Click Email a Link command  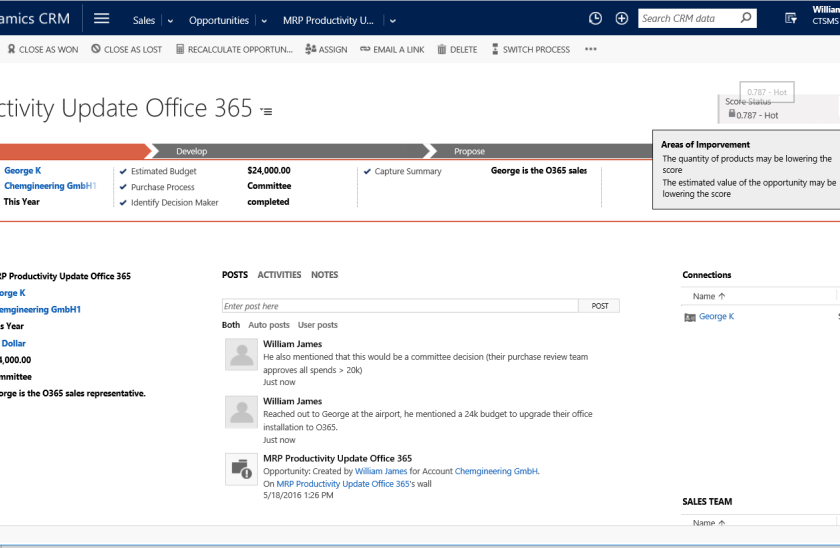pyautogui.click(x=392, y=49)
